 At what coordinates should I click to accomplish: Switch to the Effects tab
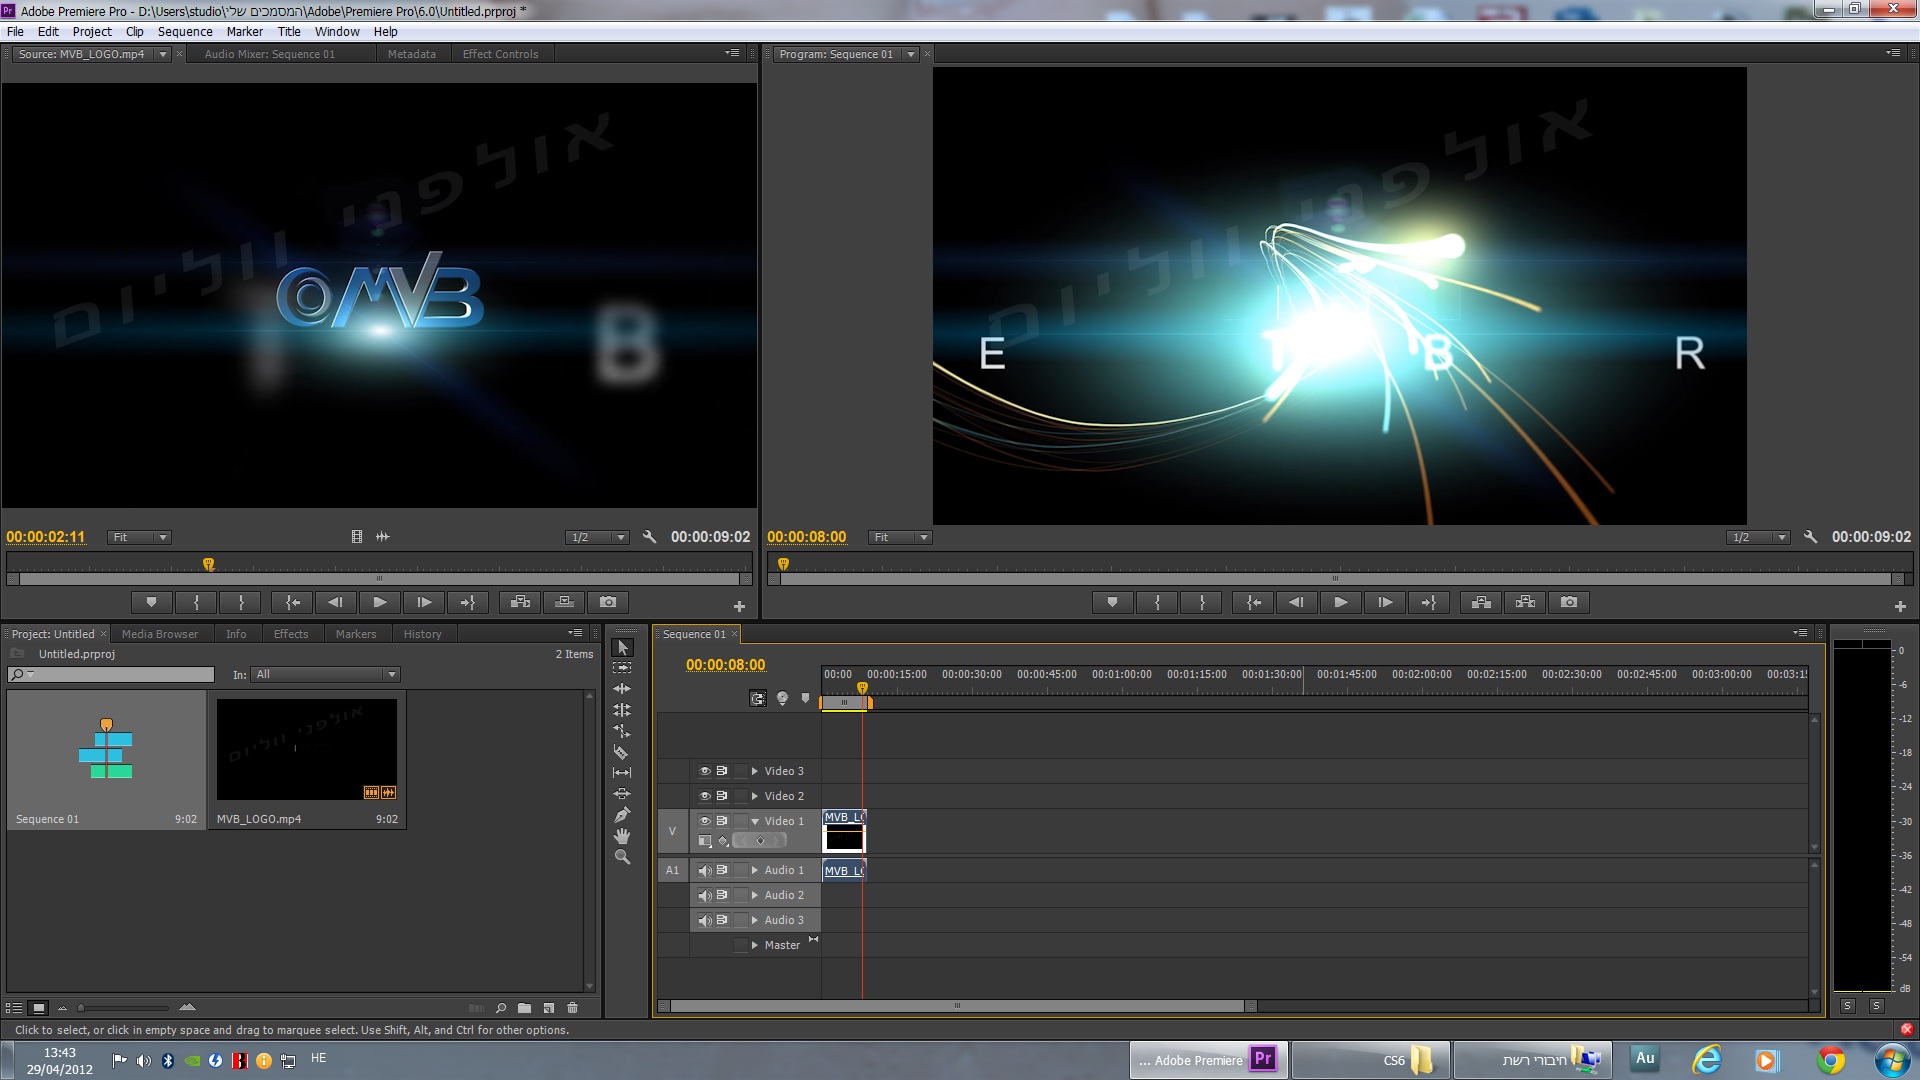291,634
